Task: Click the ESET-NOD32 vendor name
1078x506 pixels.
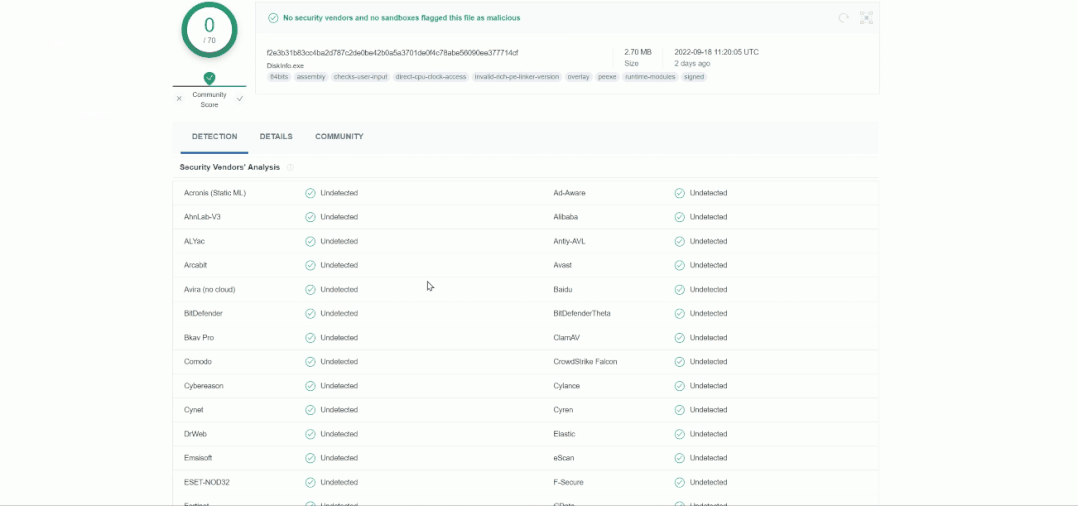Action: pyautogui.click(x=206, y=482)
